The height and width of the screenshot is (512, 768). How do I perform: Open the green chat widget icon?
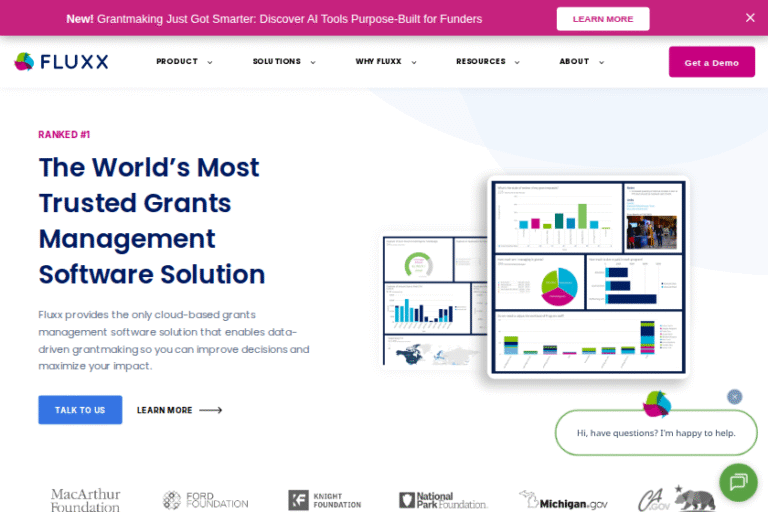[738, 482]
